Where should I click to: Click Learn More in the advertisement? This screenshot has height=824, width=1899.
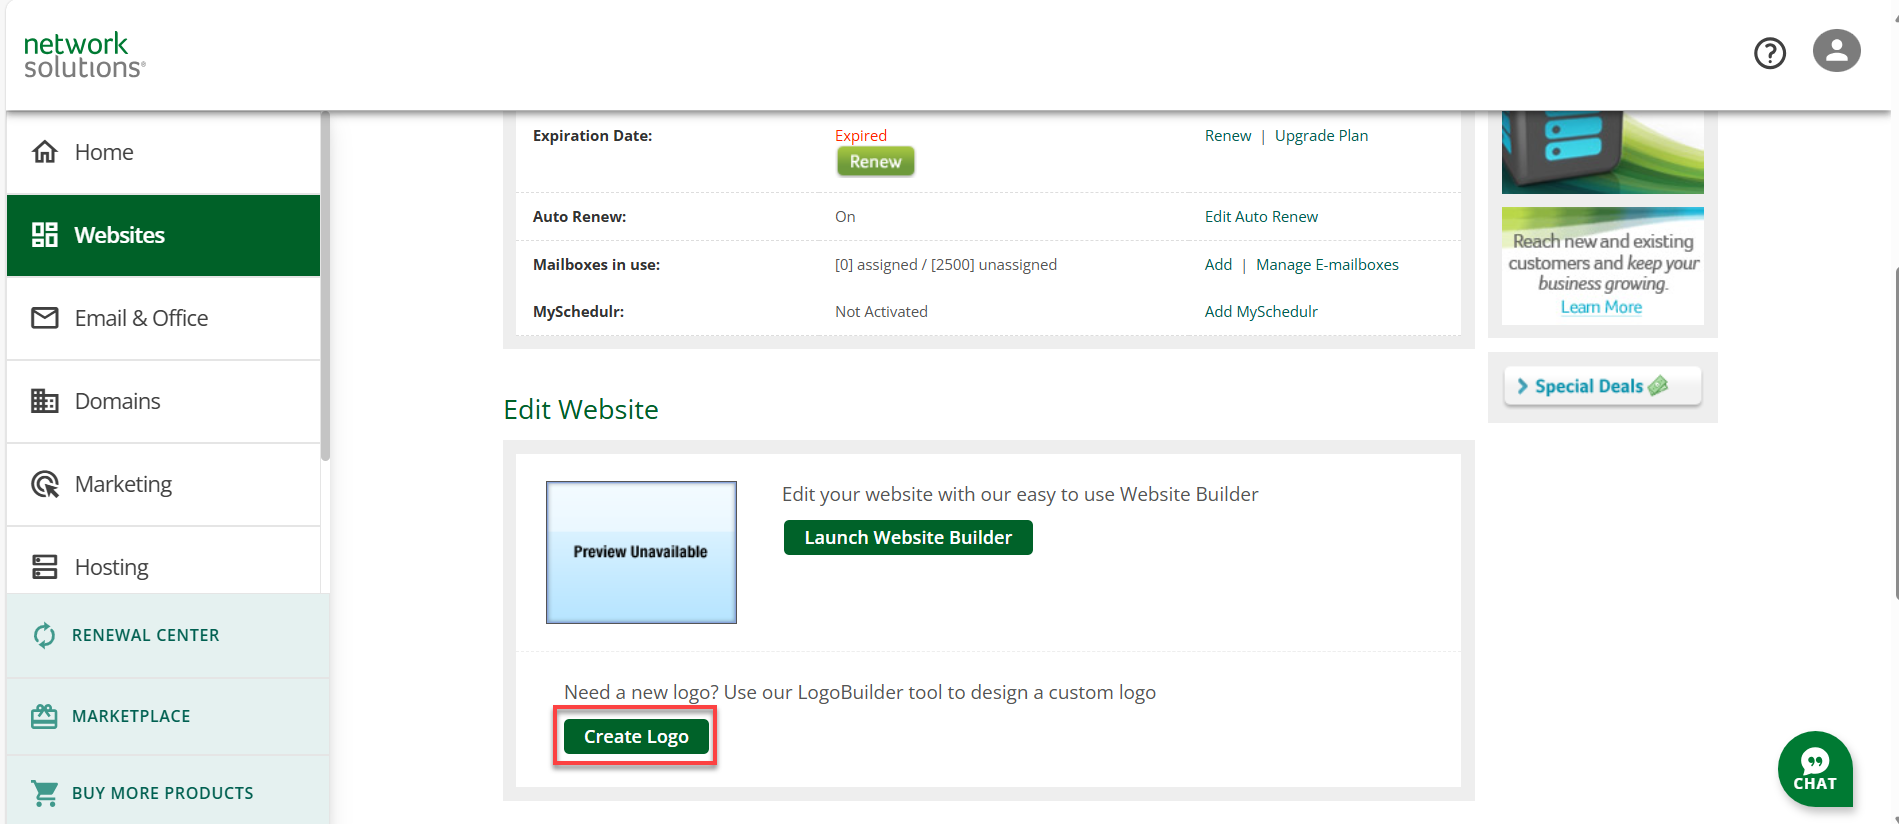coord(1601,308)
